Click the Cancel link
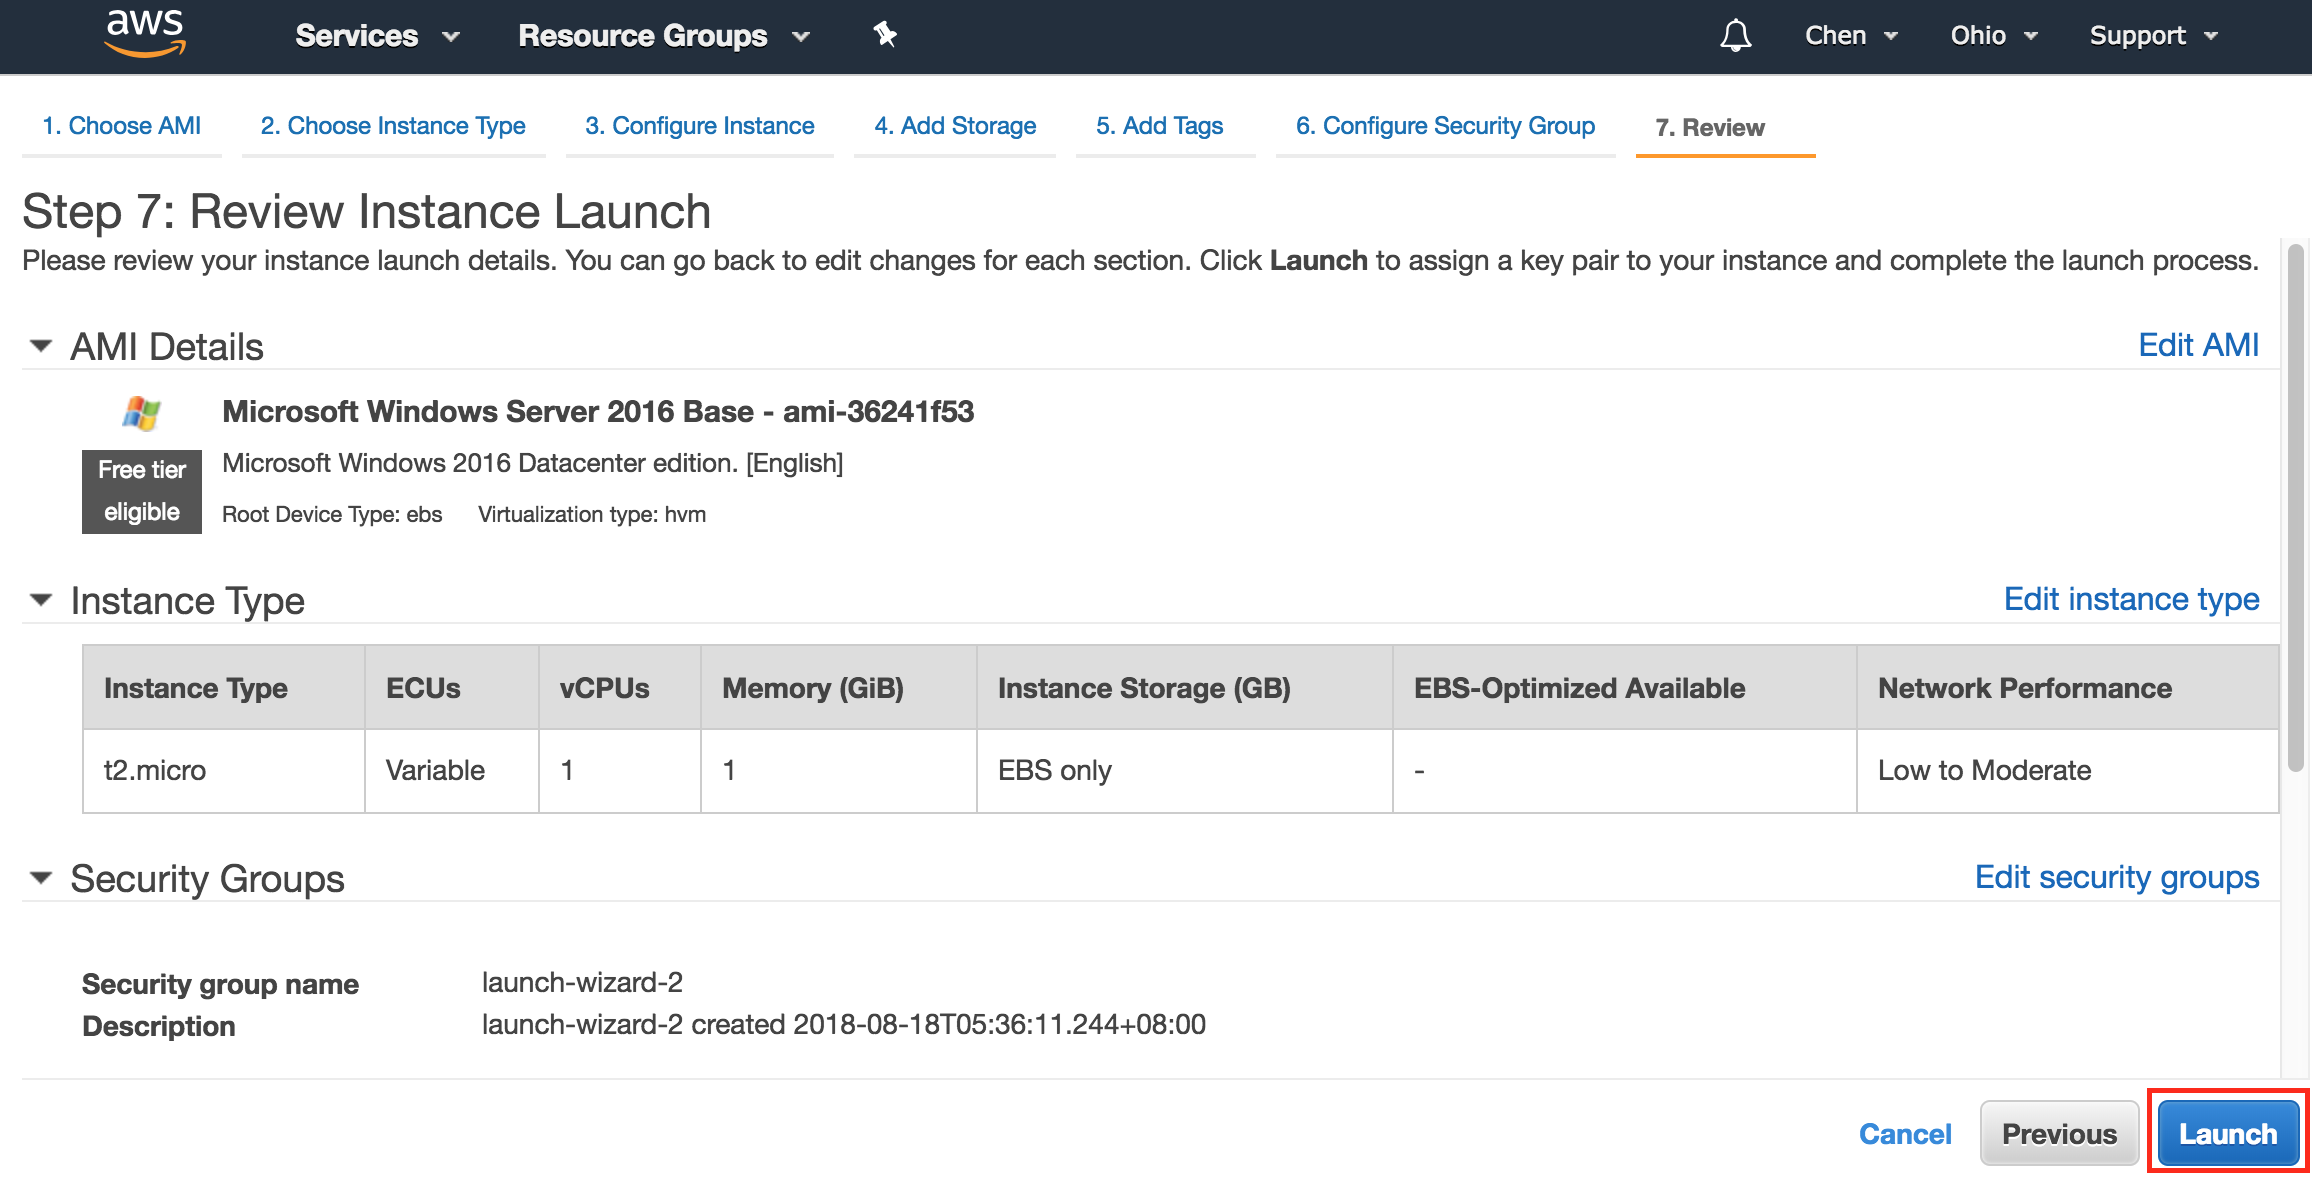The height and width of the screenshot is (1182, 2312). click(x=1905, y=1134)
